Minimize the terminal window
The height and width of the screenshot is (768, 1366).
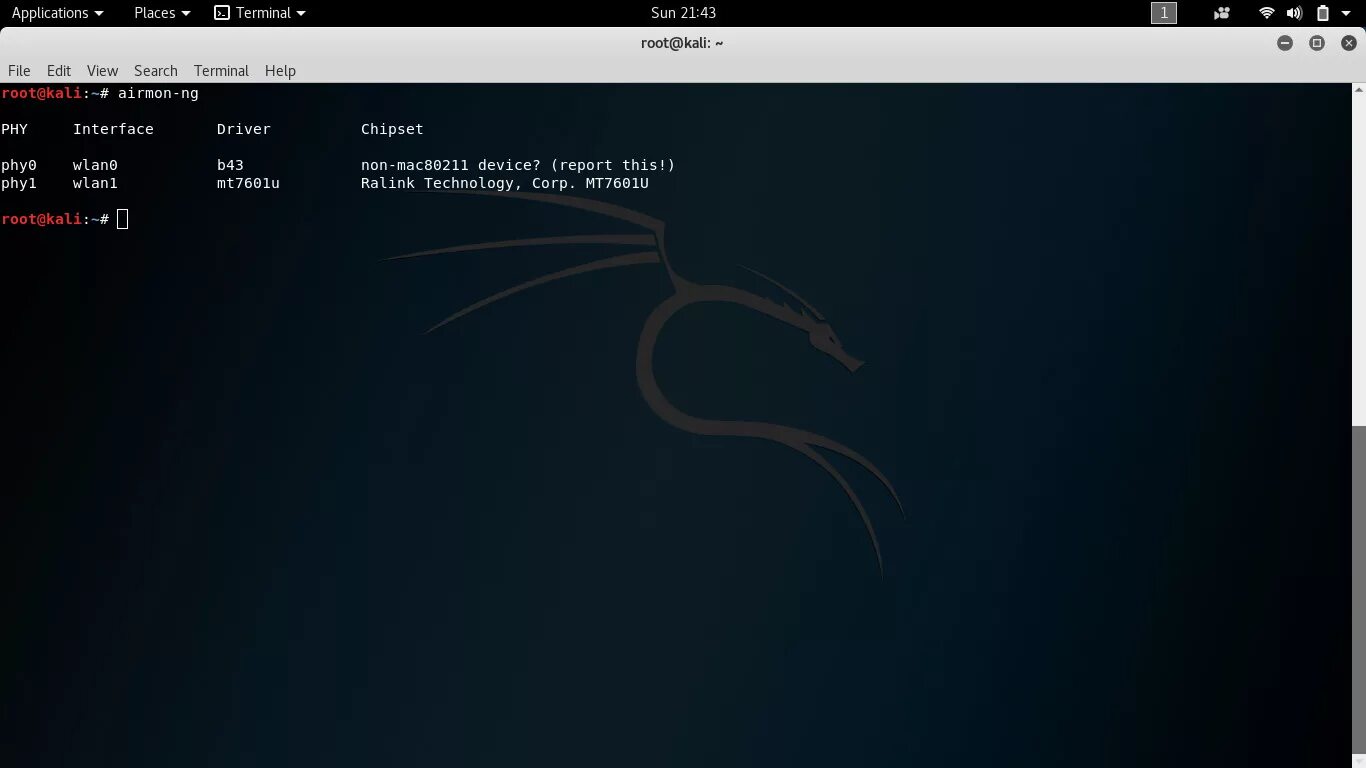(x=1285, y=43)
